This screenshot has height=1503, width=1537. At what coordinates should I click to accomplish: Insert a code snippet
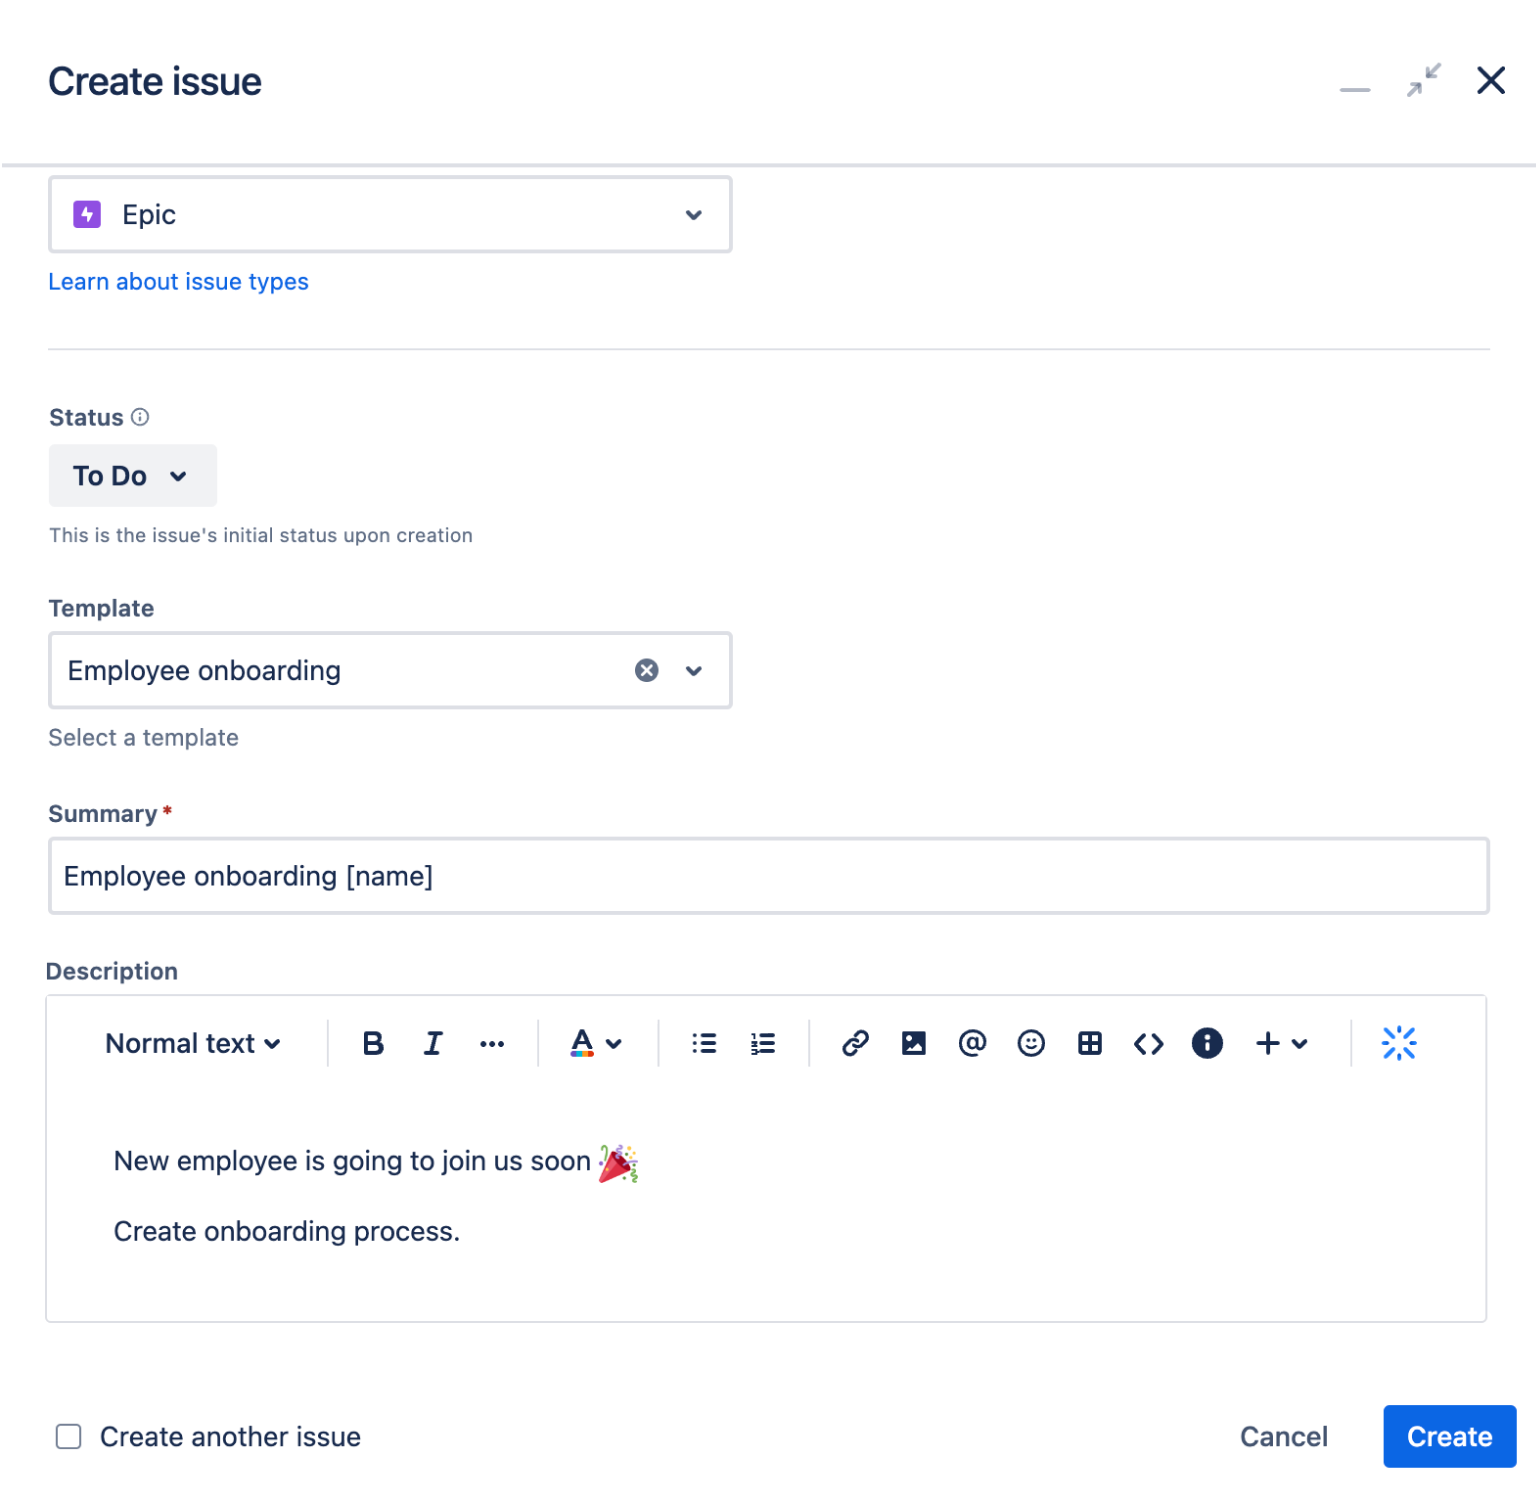[1148, 1043]
